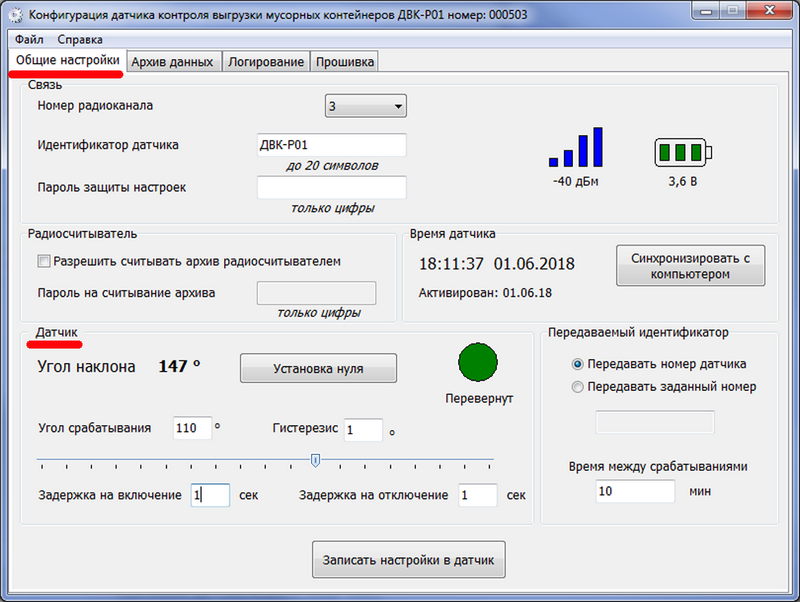Enable "Разрешить считывать архив радиосчитывателем" checkbox
Viewport: 800px width, 602px height.
(44, 262)
